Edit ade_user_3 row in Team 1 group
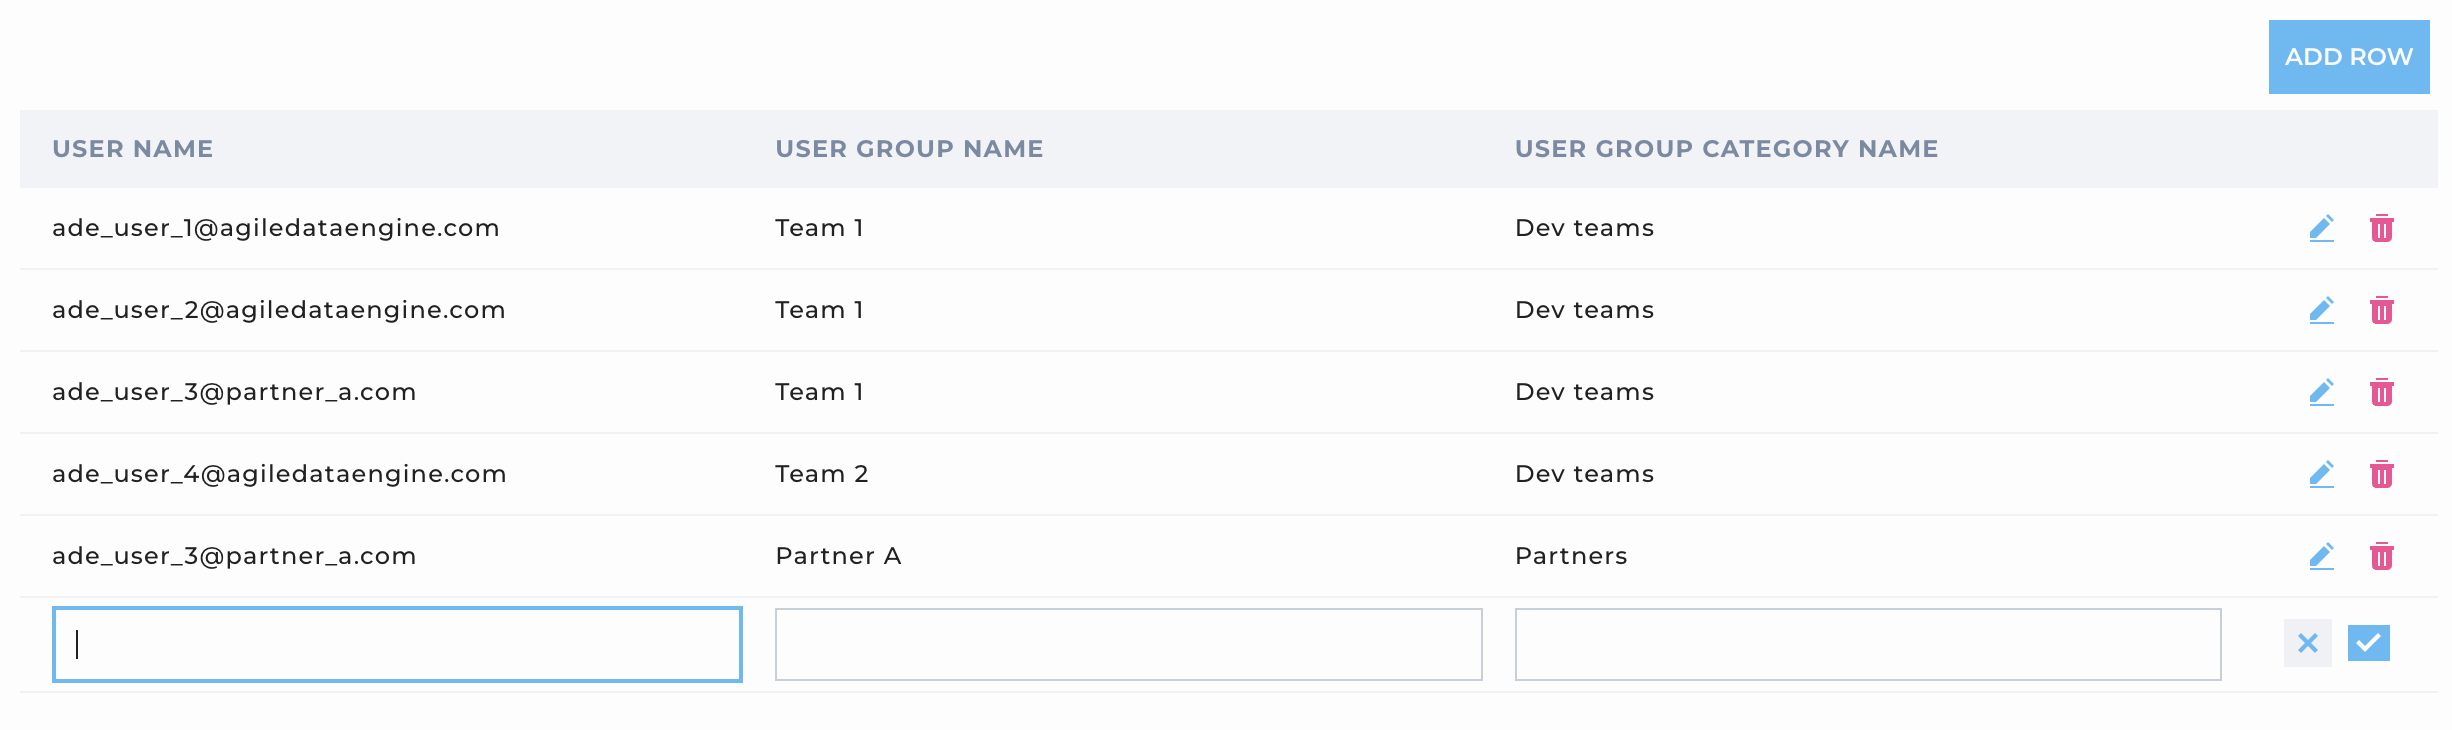 pyautogui.click(x=2321, y=392)
